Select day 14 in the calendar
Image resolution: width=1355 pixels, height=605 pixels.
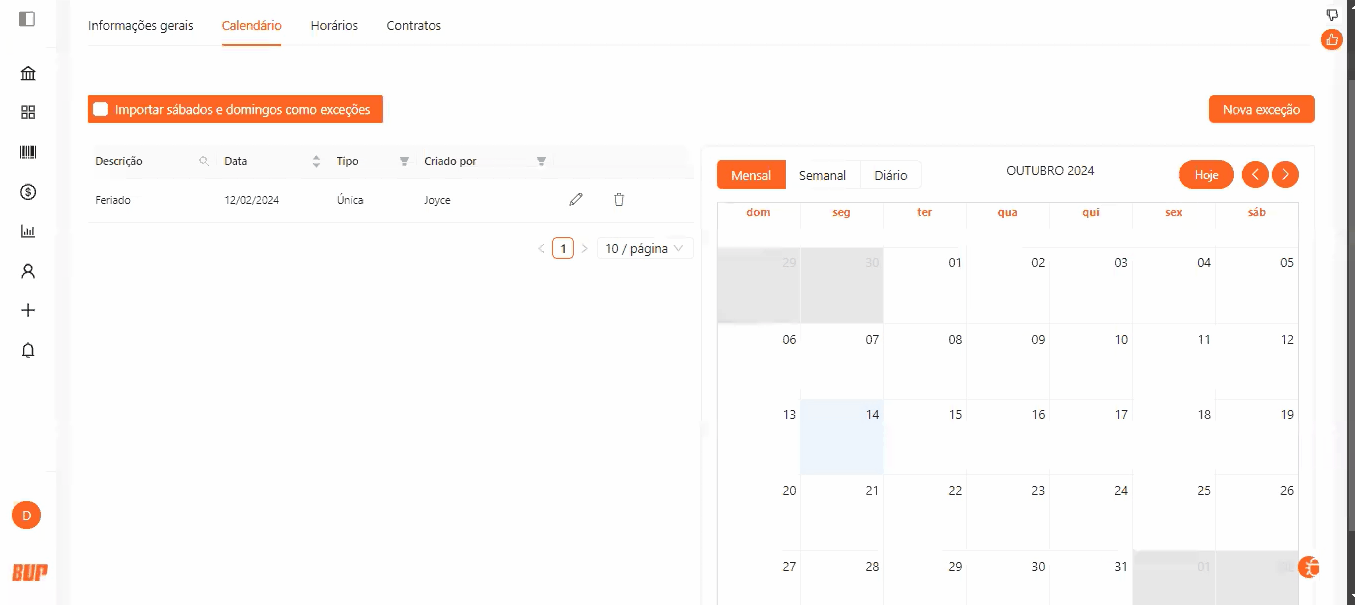[842, 437]
